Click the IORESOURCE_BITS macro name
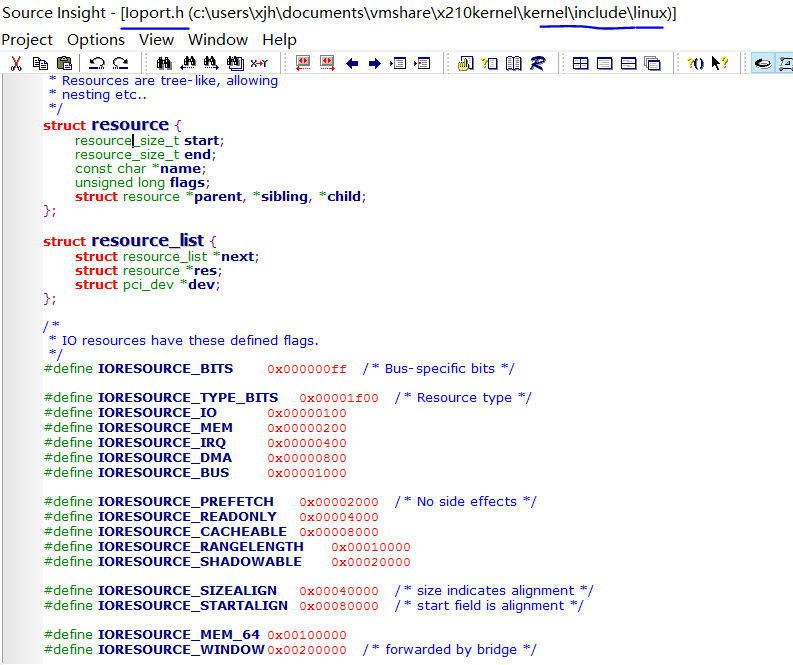Screen dimensions: 793x665 pyautogui.click(x=165, y=369)
